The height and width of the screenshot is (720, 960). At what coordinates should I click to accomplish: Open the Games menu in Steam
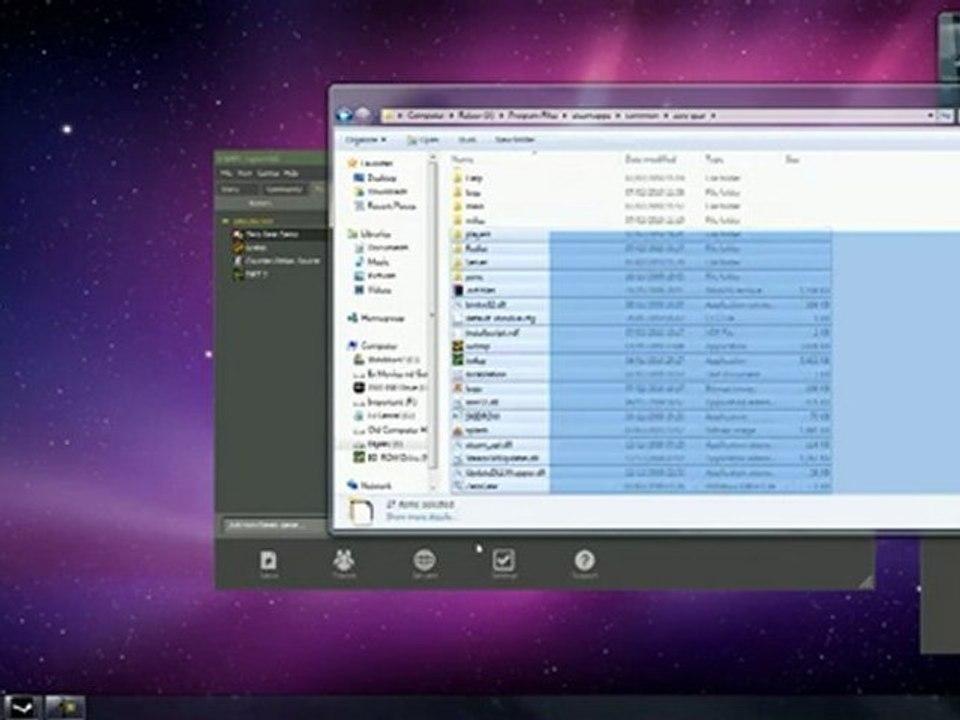pyautogui.click(x=268, y=173)
